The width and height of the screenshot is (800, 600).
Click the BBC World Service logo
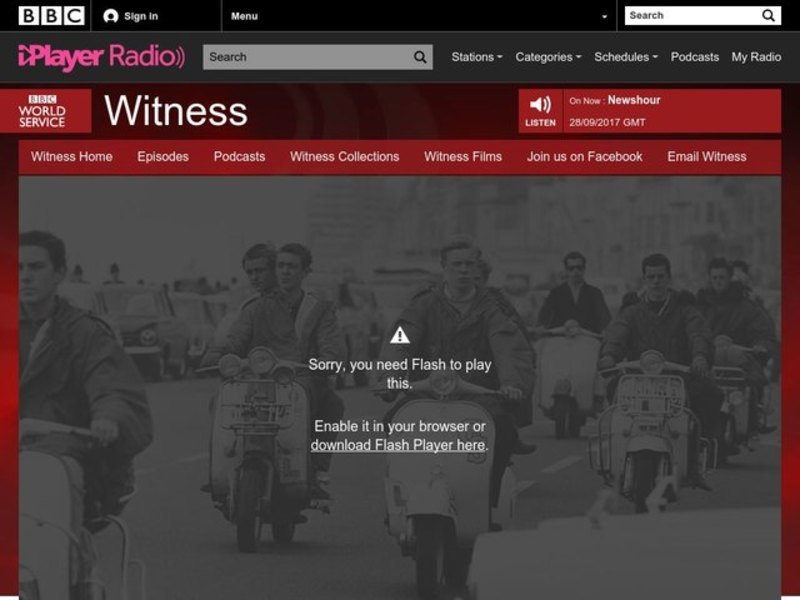click(42, 111)
